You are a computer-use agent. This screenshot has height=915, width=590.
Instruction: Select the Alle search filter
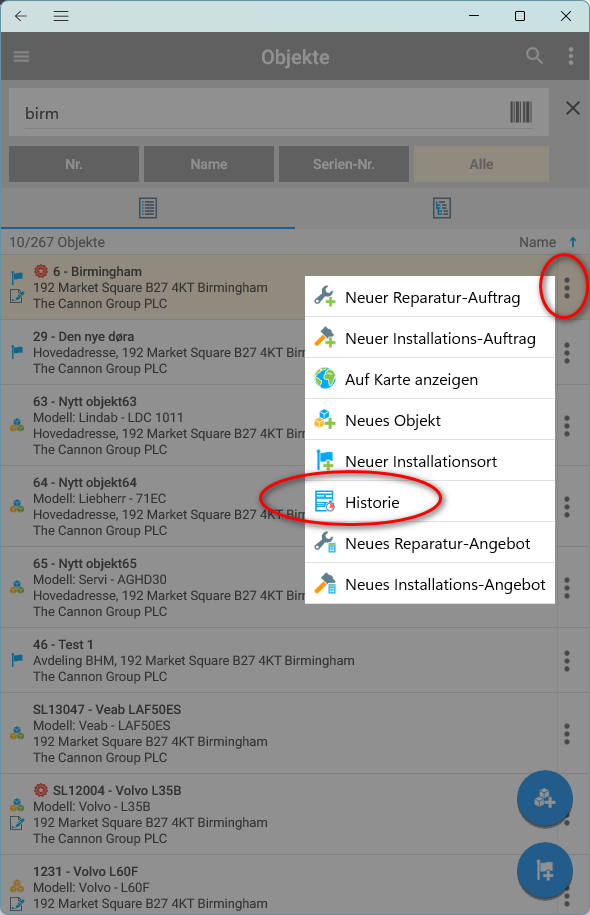[x=481, y=164]
